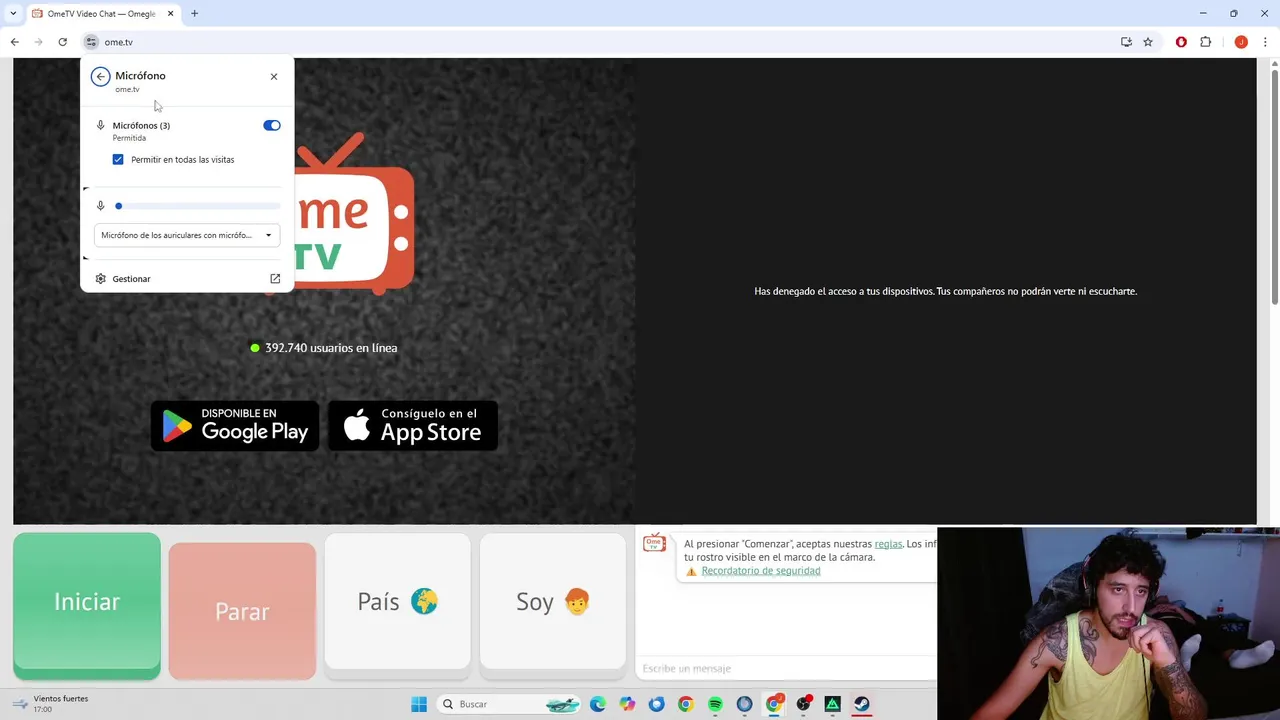The height and width of the screenshot is (720, 1280).
Task: Bookmark this page with the star icon
Action: pos(1148,42)
